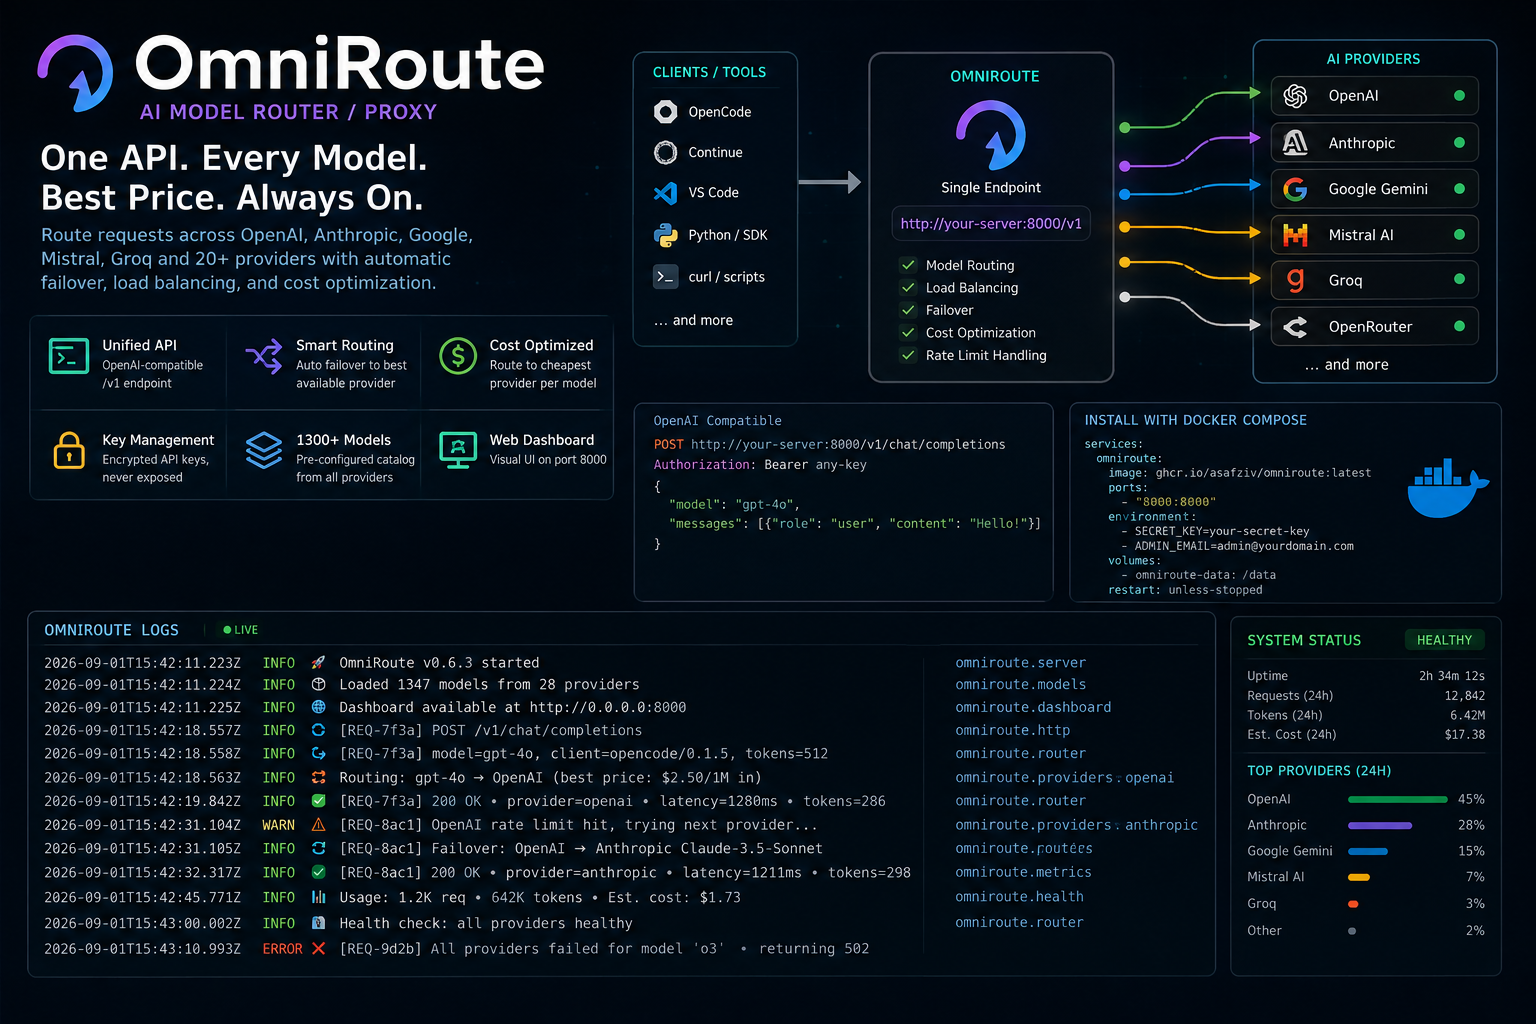Viewport: 1536px width, 1024px height.
Task: Select the Google Gemini logo
Action: point(1295,189)
